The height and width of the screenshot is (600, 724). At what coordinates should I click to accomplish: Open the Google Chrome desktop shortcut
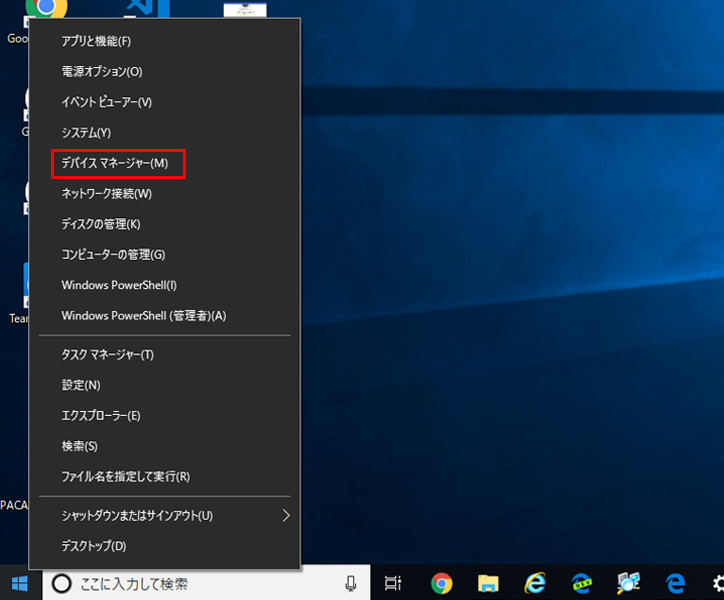(45, 10)
